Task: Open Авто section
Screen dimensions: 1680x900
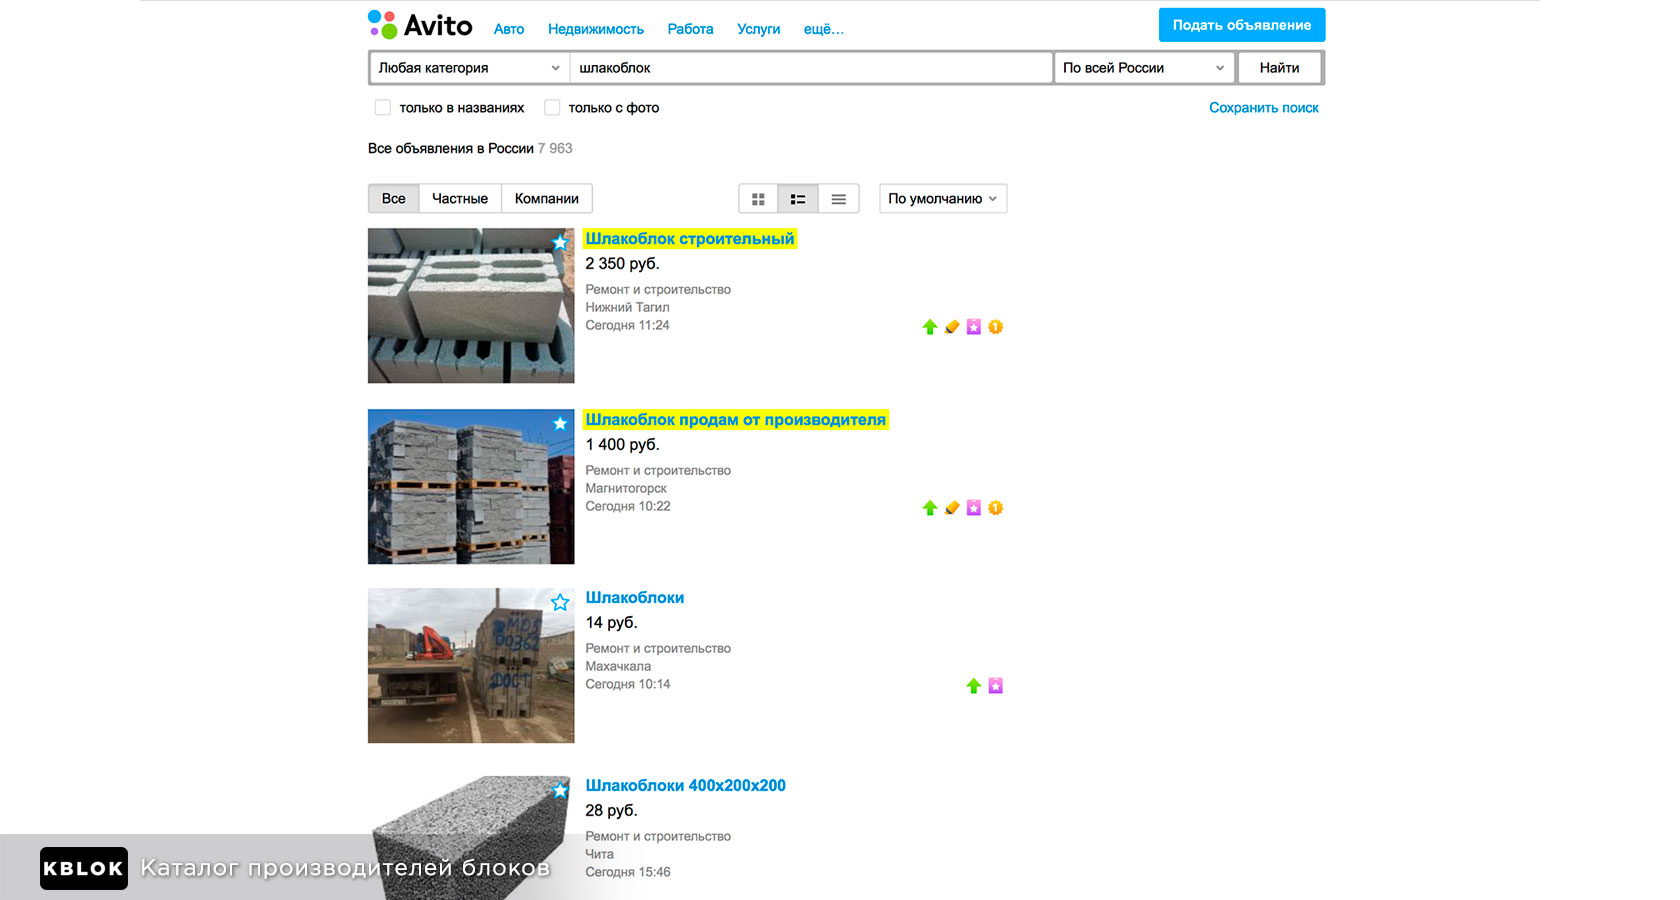Action: point(509,29)
